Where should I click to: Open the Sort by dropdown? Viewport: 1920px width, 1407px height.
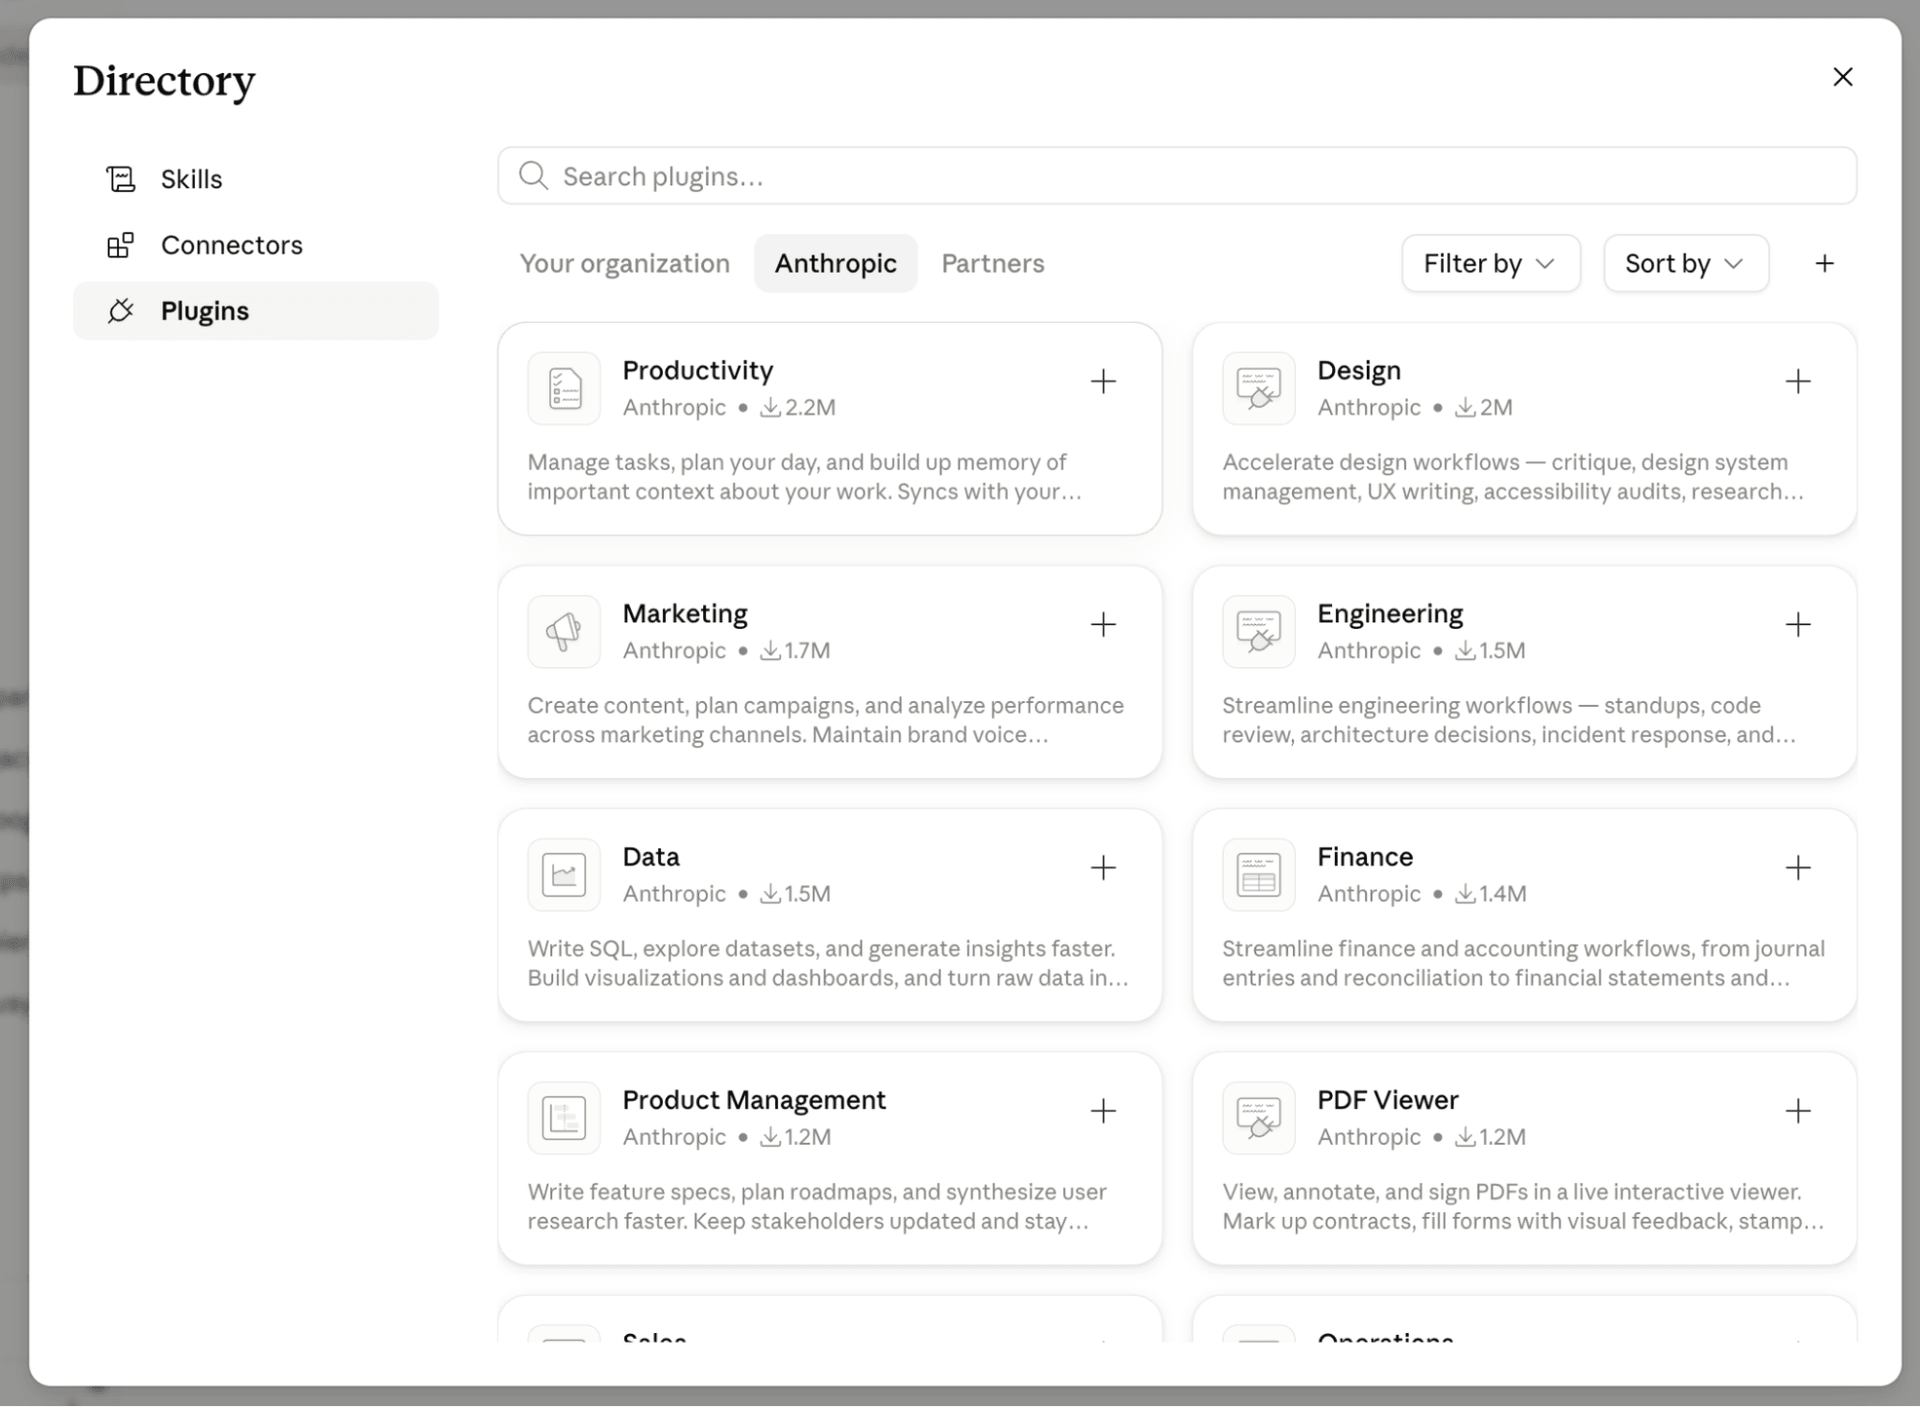(x=1686, y=263)
